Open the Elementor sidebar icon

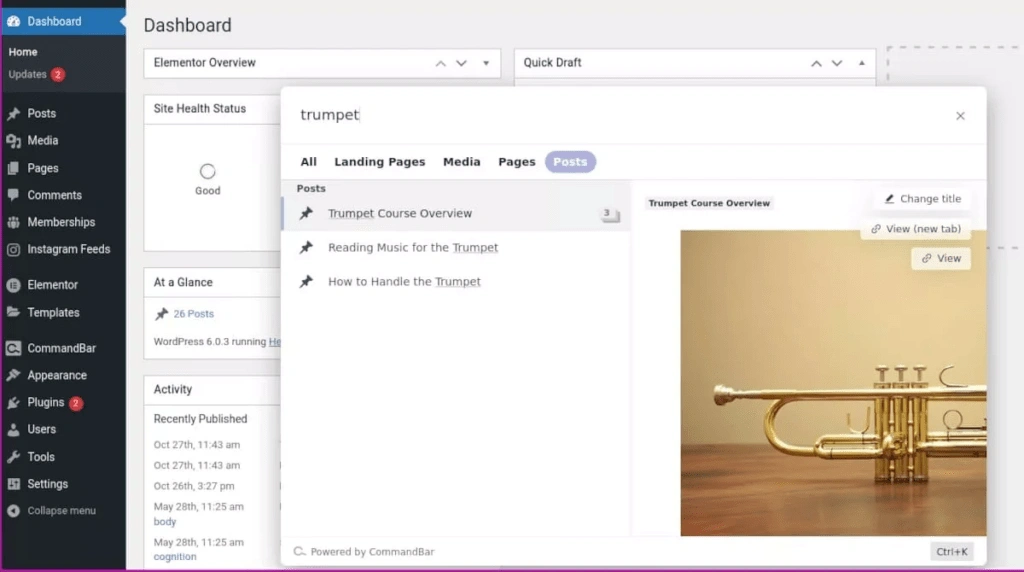(14, 285)
